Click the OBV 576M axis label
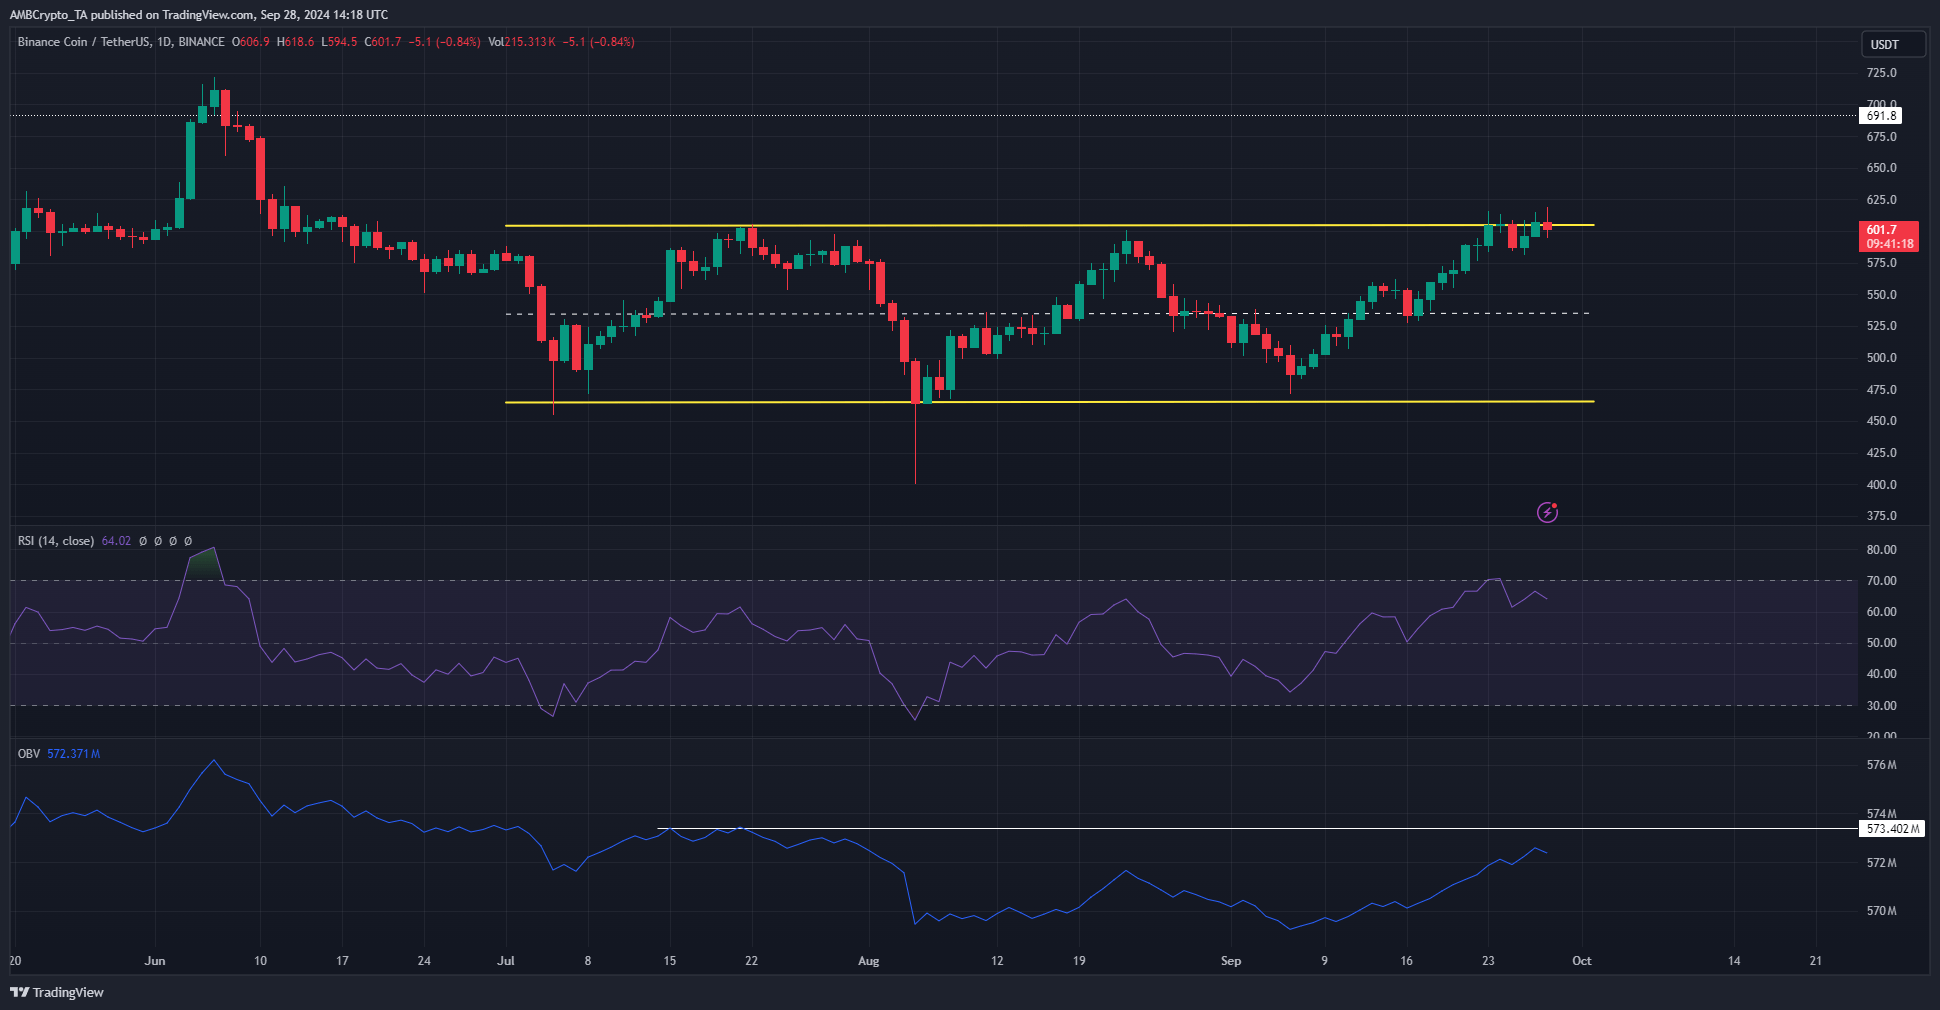Viewport: 1940px width, 1010px height. pyautogui.click(x=1882, y=765)
